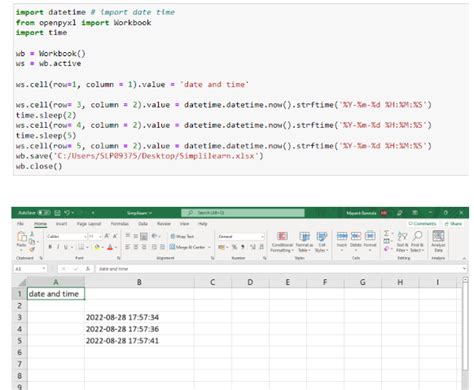Click the Percent Style icon
This screenshot has width=474, height=390.
[234, 247]
